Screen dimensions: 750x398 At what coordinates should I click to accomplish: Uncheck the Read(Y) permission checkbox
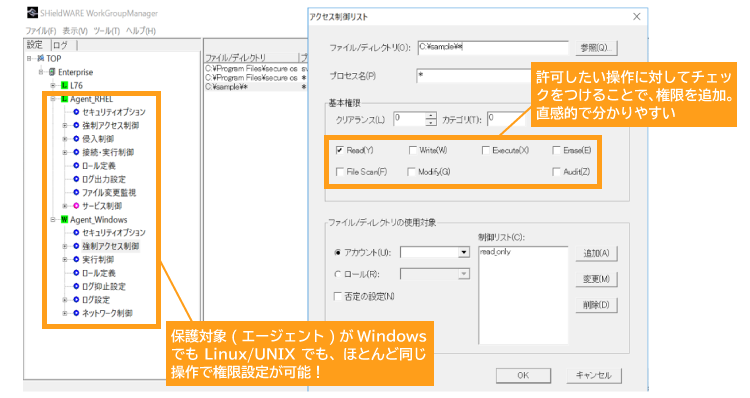pos(340,150)
